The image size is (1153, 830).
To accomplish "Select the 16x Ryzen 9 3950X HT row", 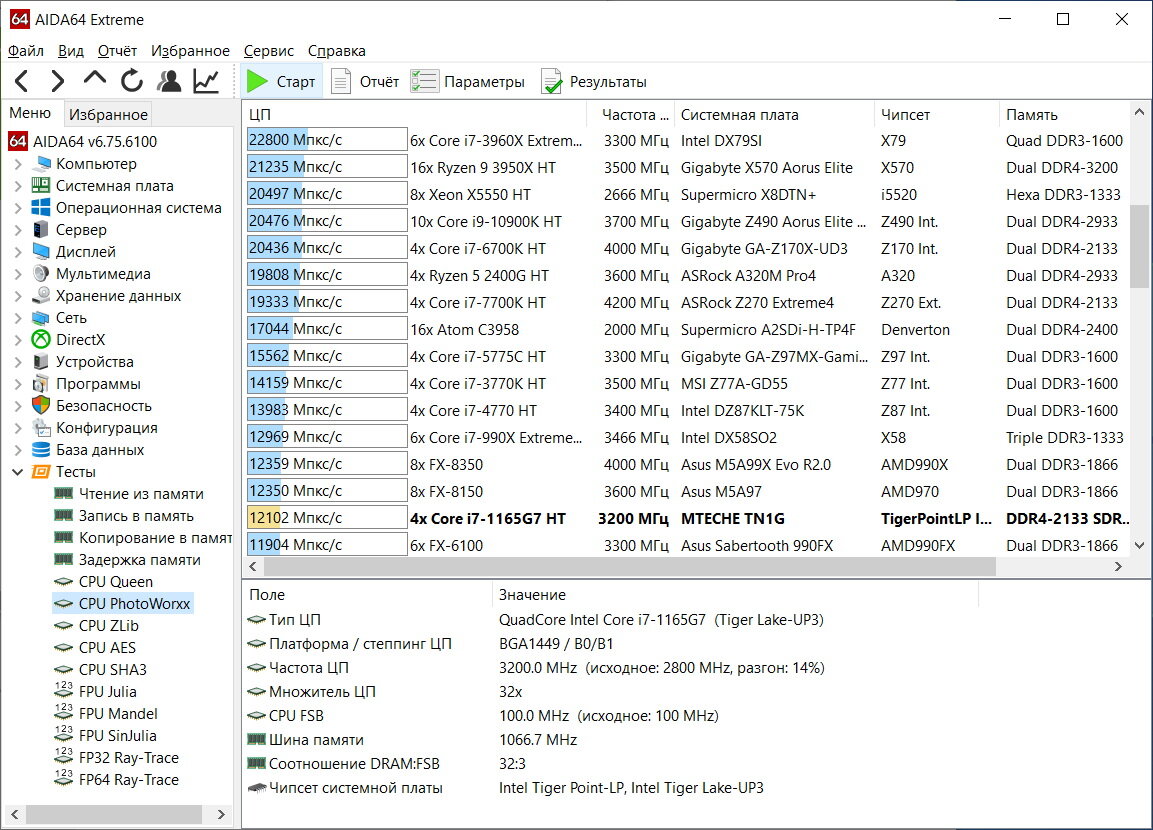I will pyautogui.click(x=688, y=168).
